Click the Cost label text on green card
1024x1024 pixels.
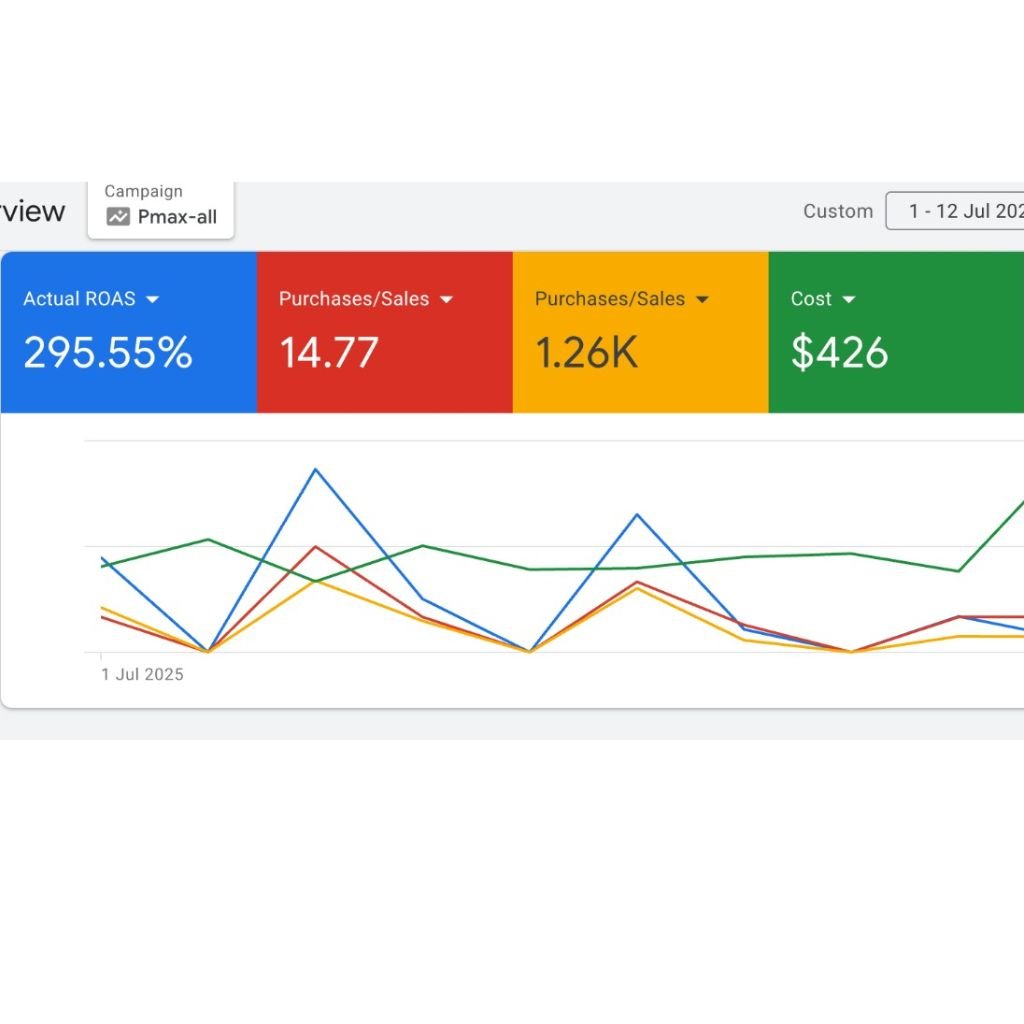click(x=811, y=299)
